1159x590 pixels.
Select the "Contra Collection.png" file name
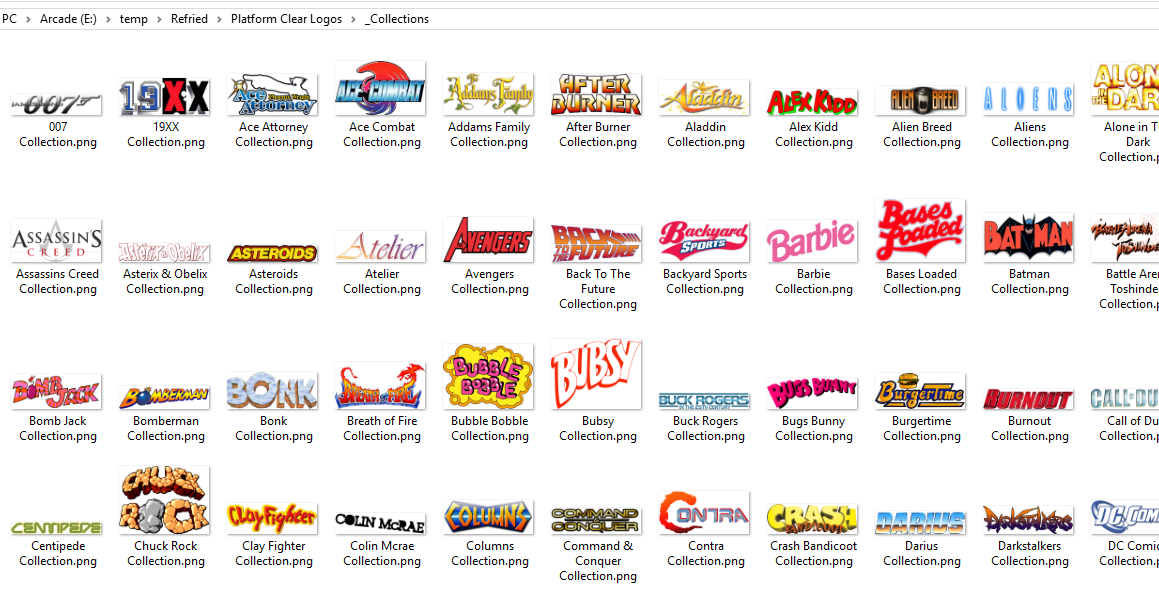click(705, 553)
